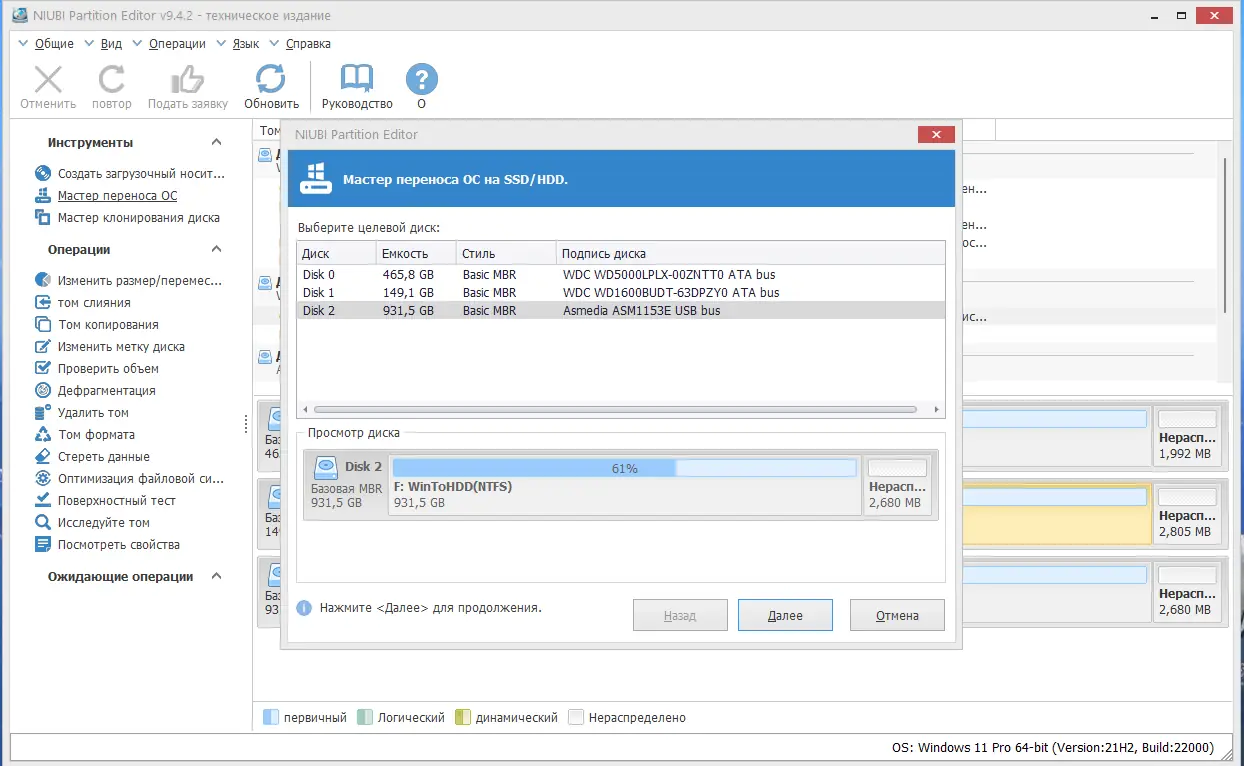Image resolution: width=1244 pixels, height=766 pixels.
Task: Click the Диск column header
Action: tap(337, 253)
